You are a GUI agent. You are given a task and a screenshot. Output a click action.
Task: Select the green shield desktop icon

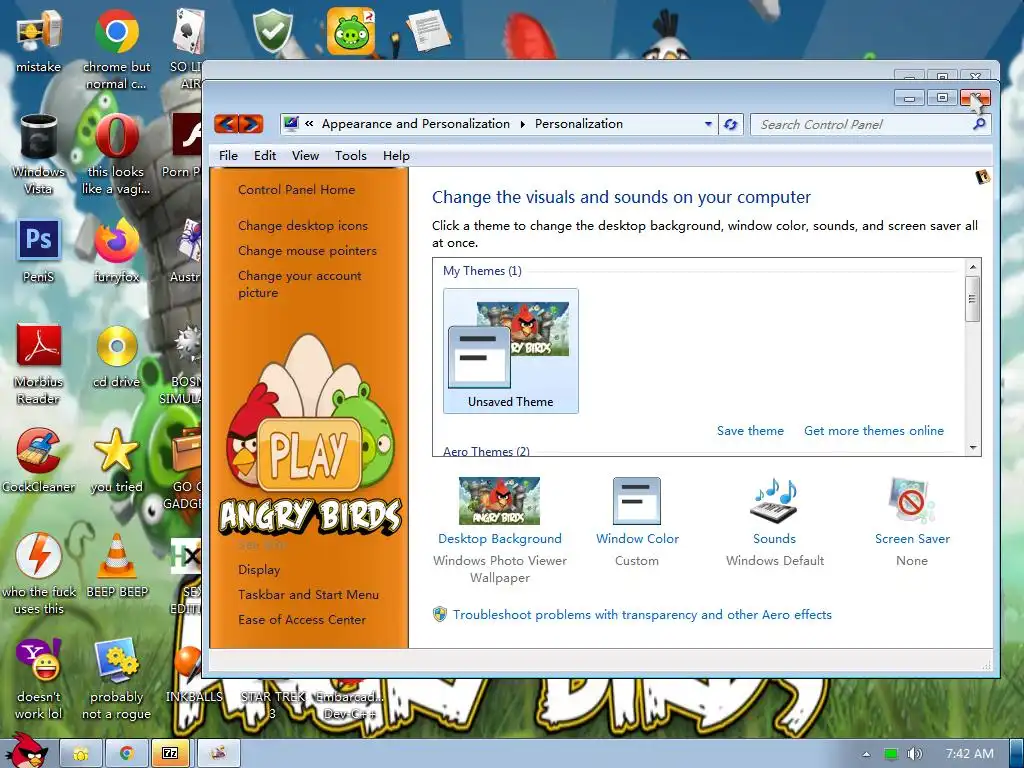[273, 30]
